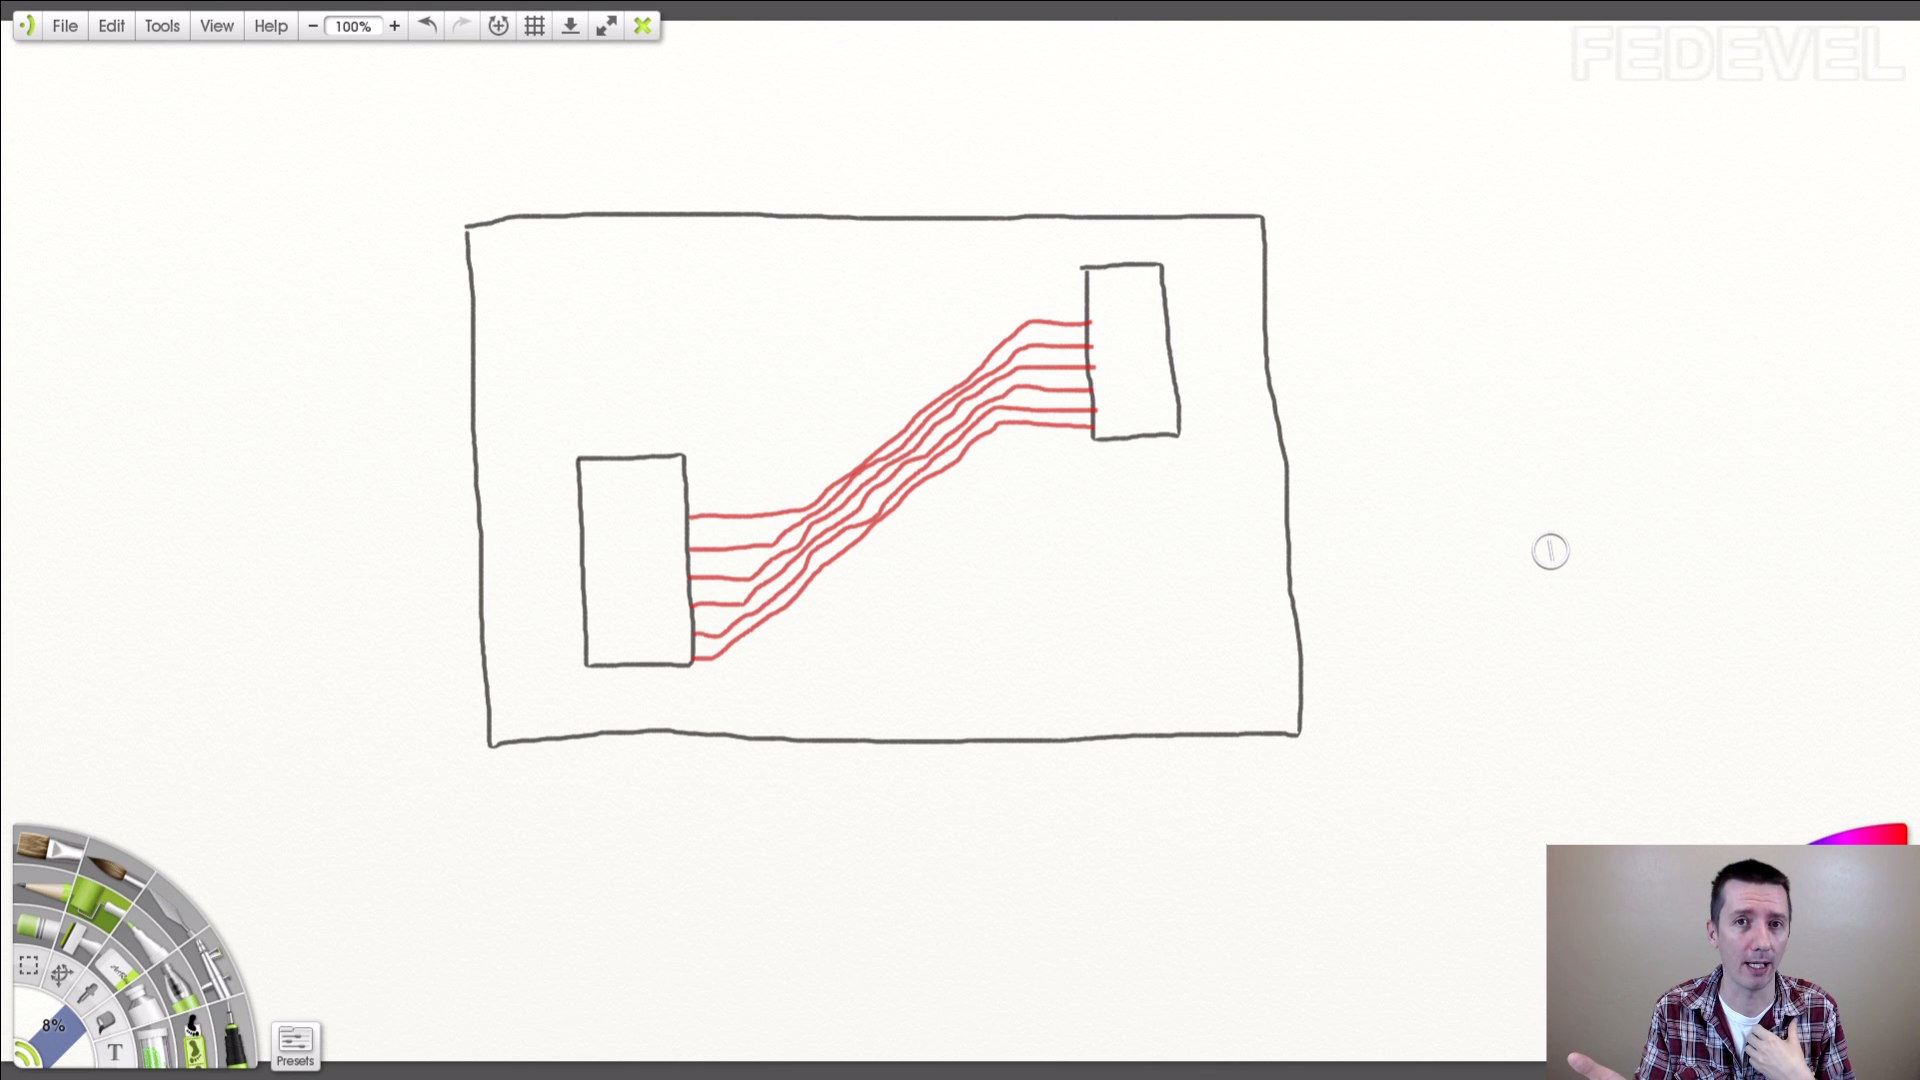Click the 100% zoom level field
This screenshot has height=1080, width=1920.
[352, 26]
